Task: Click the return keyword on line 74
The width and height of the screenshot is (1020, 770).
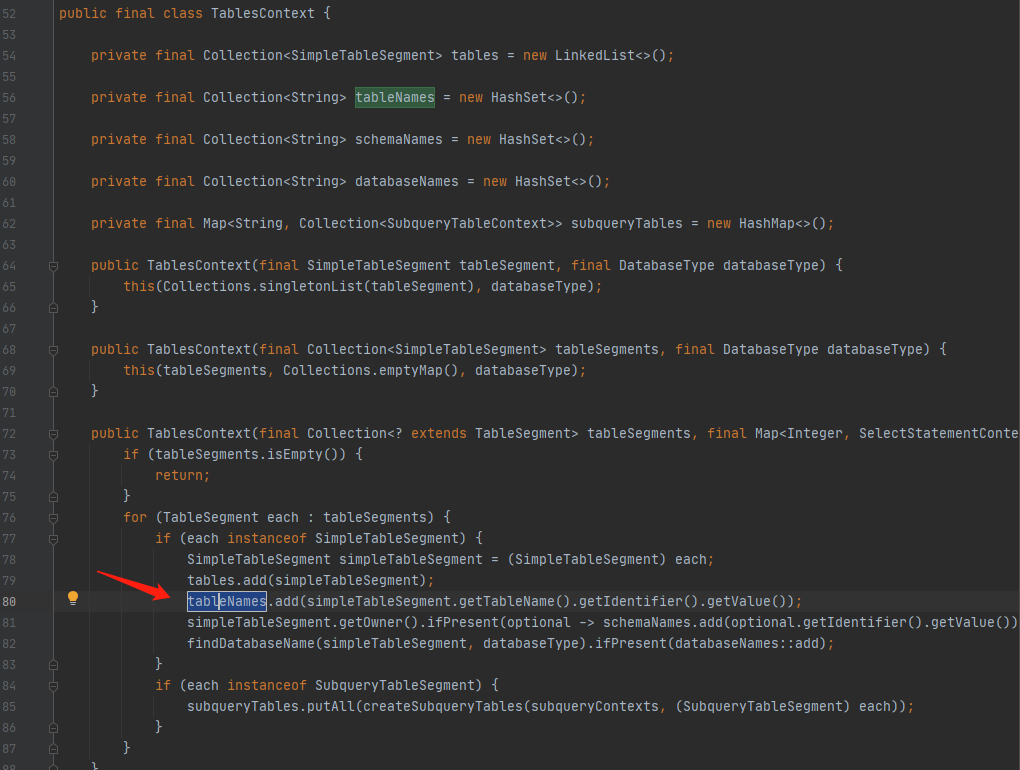Action: (x=179, y=475)
